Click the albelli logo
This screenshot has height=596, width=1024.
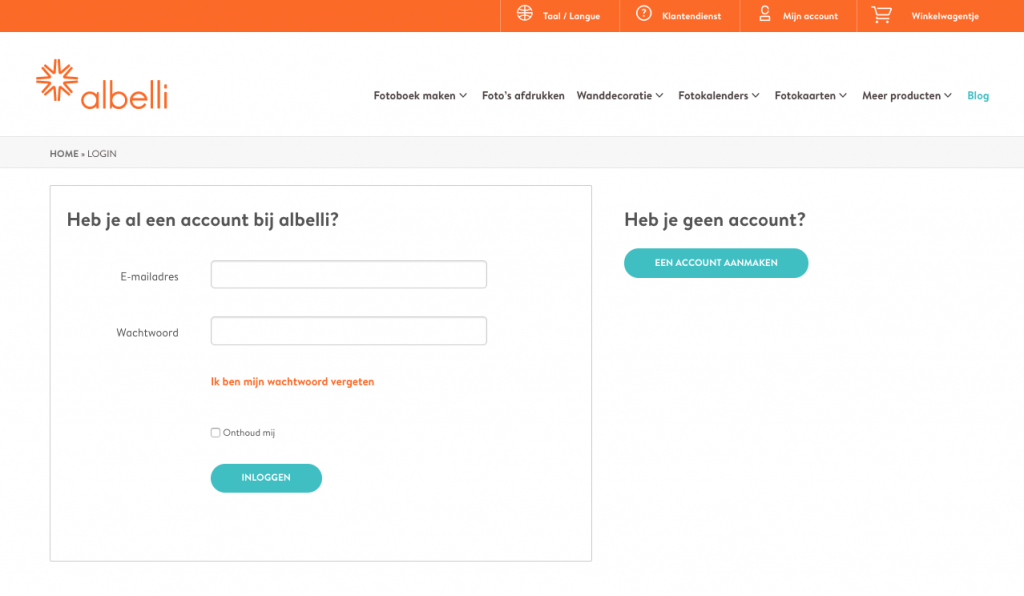102,84
